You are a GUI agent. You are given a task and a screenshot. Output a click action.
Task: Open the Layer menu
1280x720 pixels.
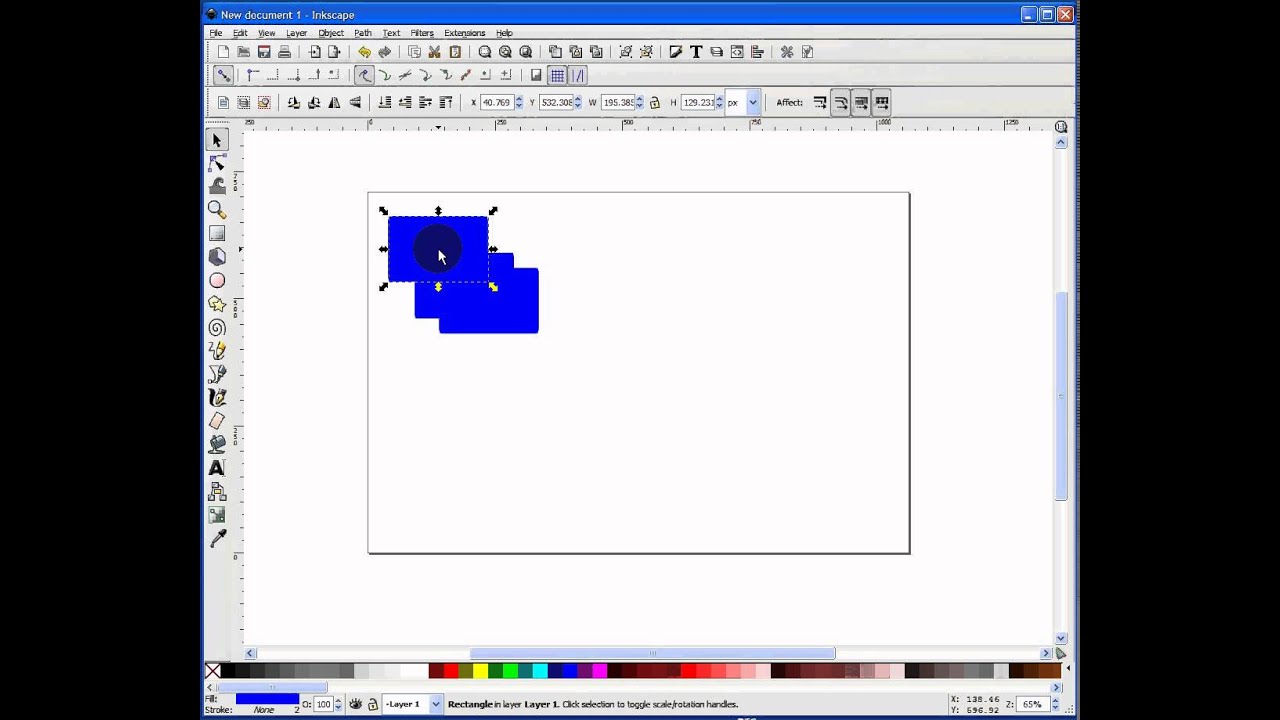[297, 33]
